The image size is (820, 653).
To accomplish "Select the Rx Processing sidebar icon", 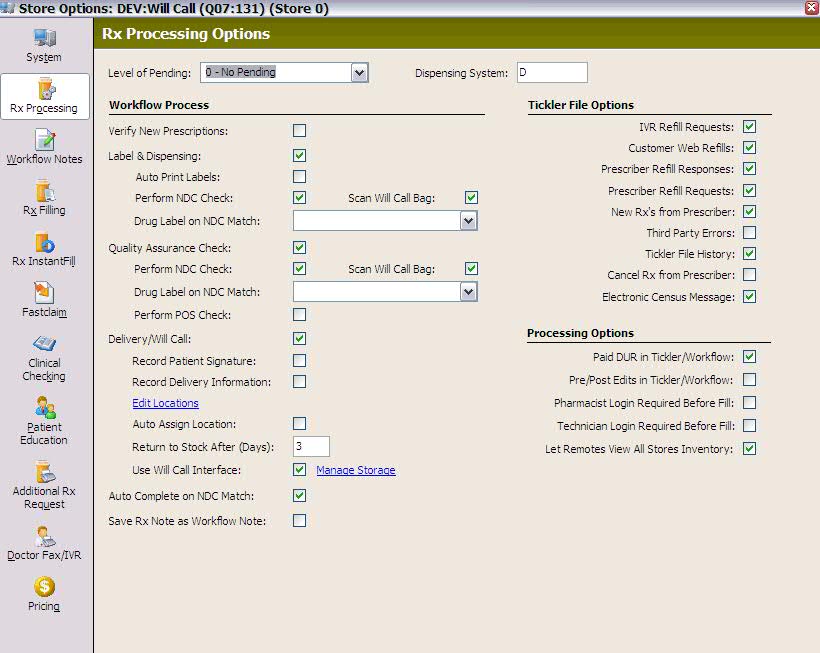I will pyautogui.click(x=46, y=89).
